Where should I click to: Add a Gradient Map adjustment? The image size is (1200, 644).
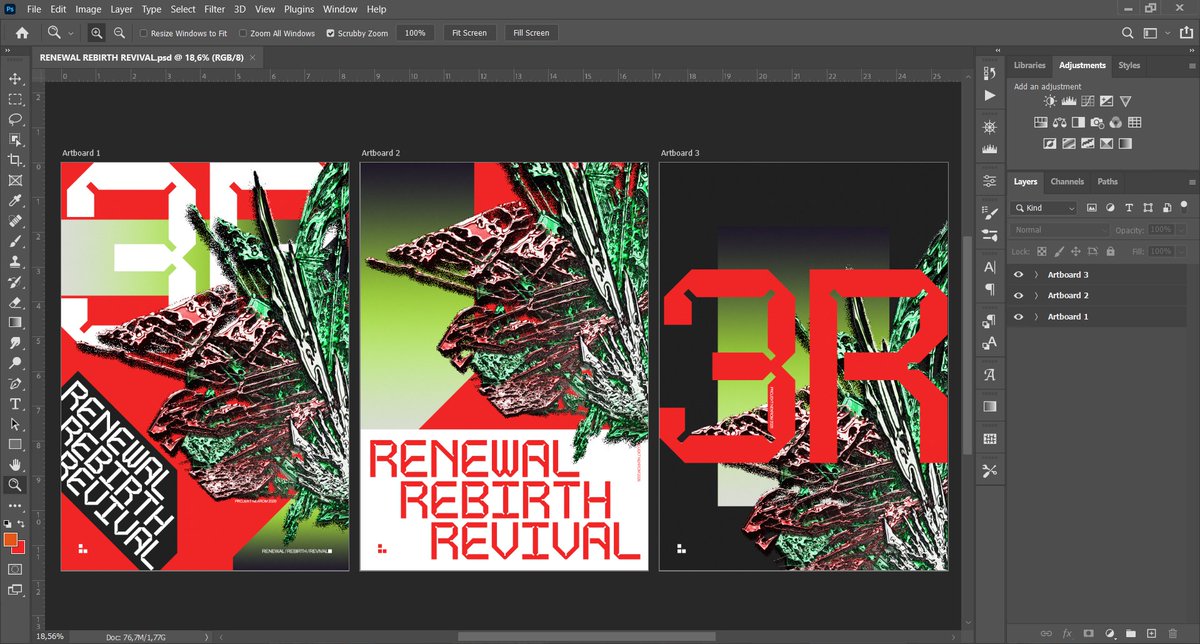point(1125,143)
